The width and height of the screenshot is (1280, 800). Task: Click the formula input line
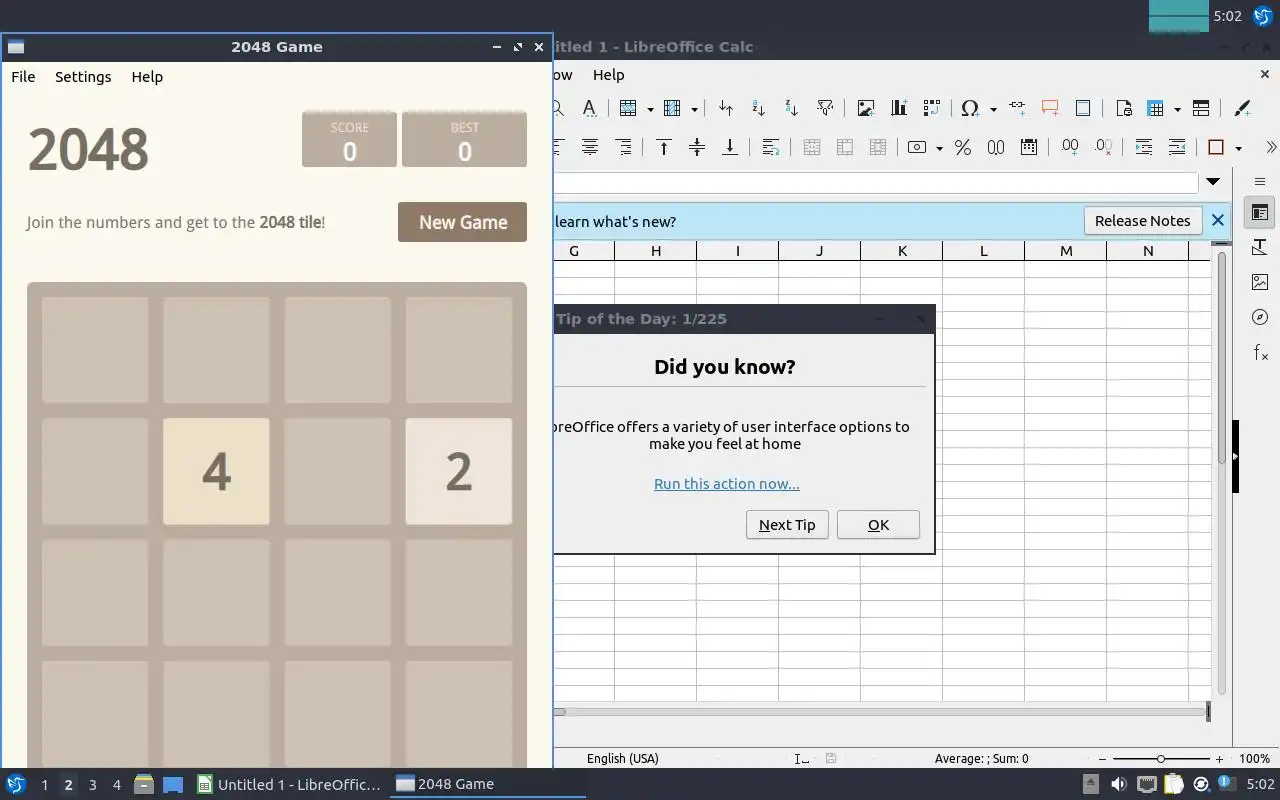pyautogui.click(x=875, y=182)
